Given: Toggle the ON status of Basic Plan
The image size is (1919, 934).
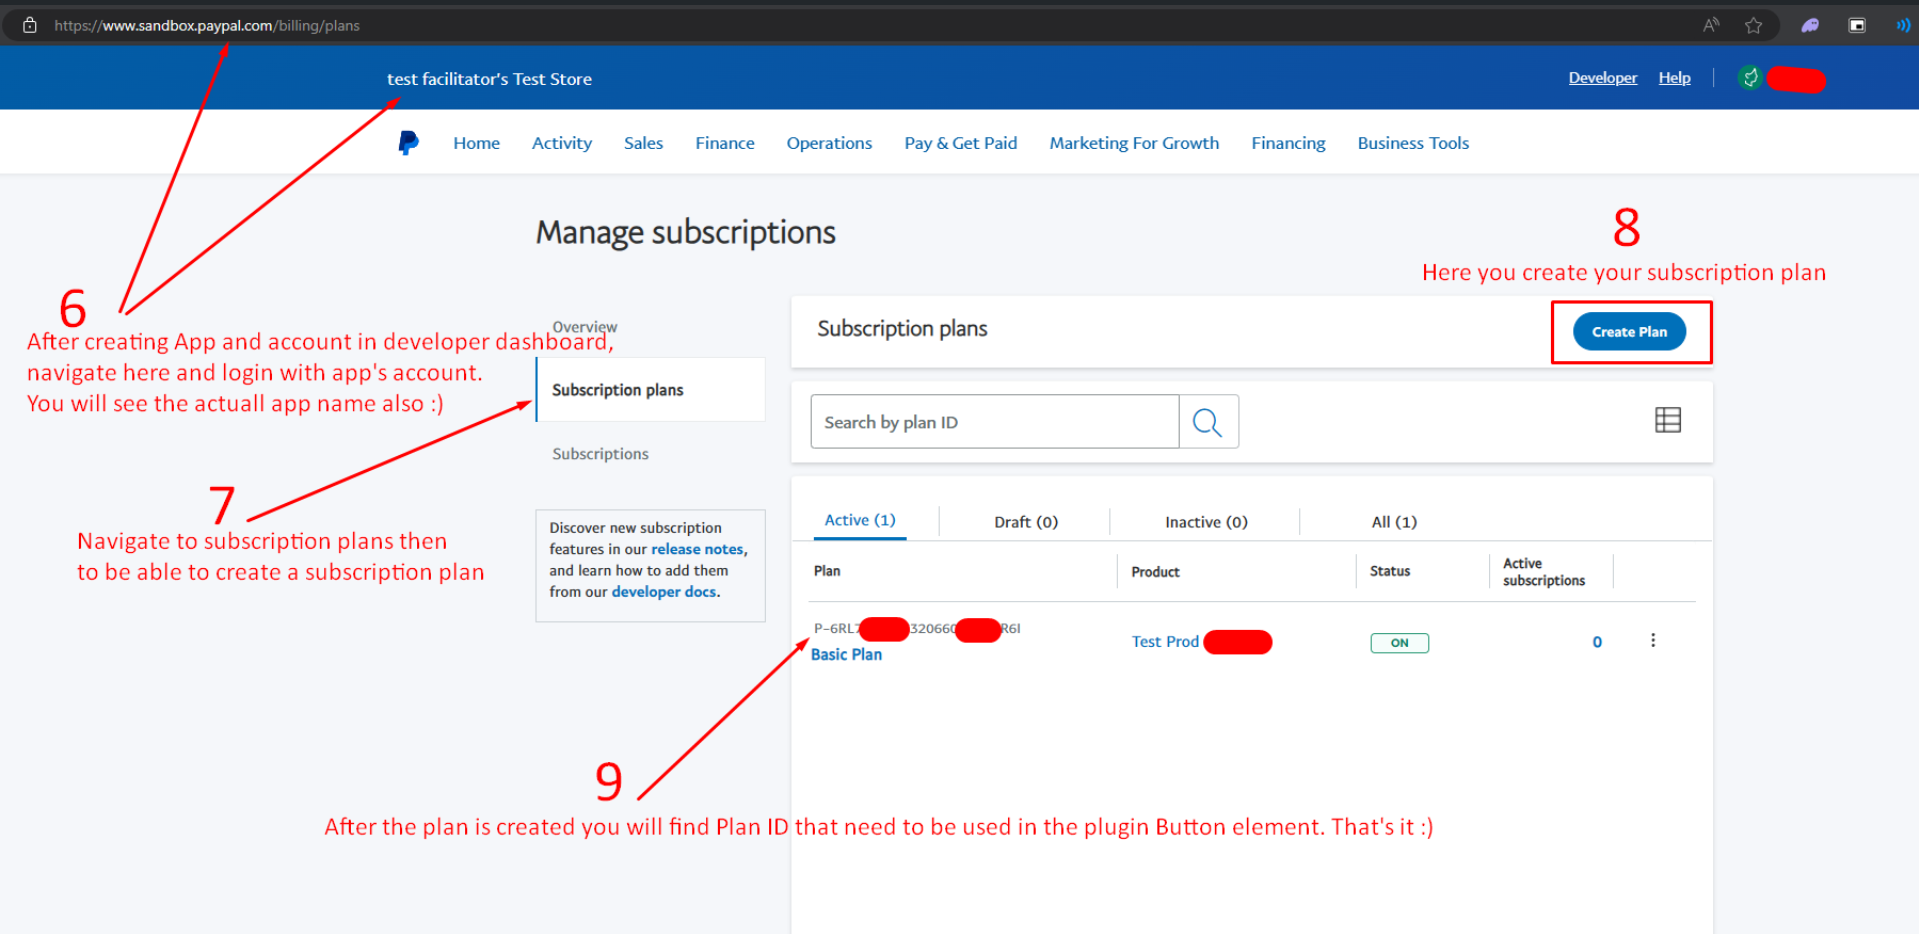Looking at the screenshot, I should (1399, 643).
